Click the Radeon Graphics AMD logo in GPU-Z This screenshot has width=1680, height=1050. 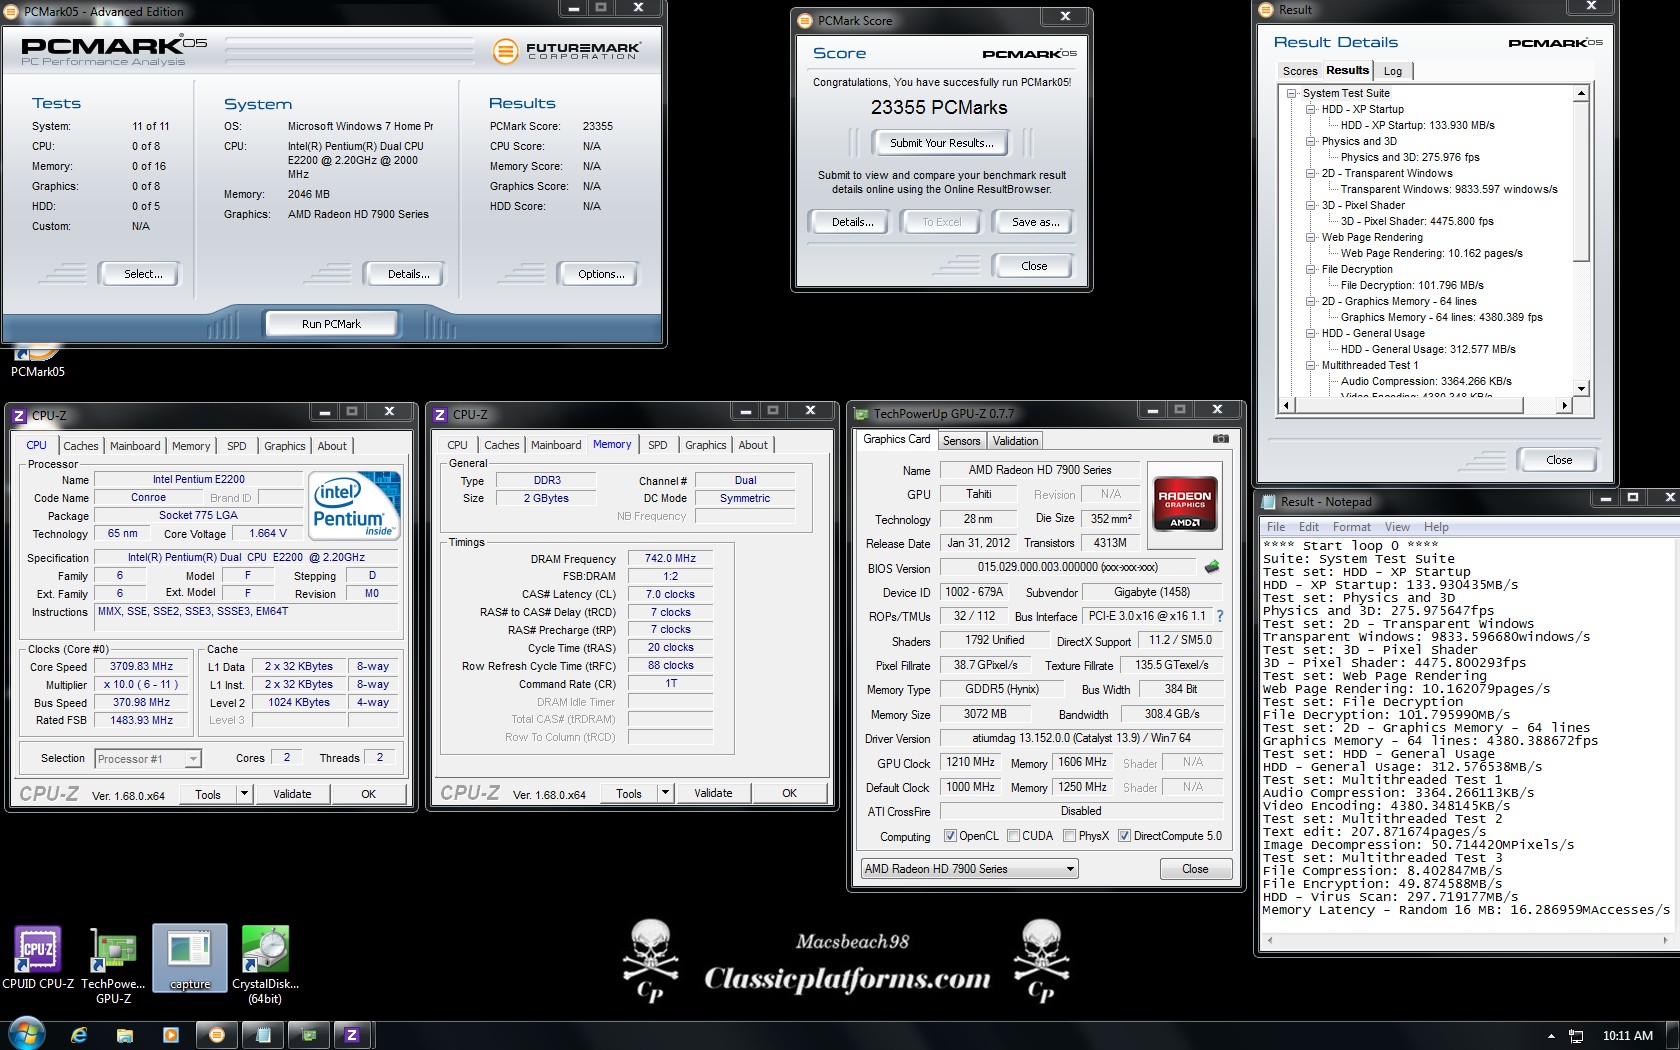[x=1185, y=502]
